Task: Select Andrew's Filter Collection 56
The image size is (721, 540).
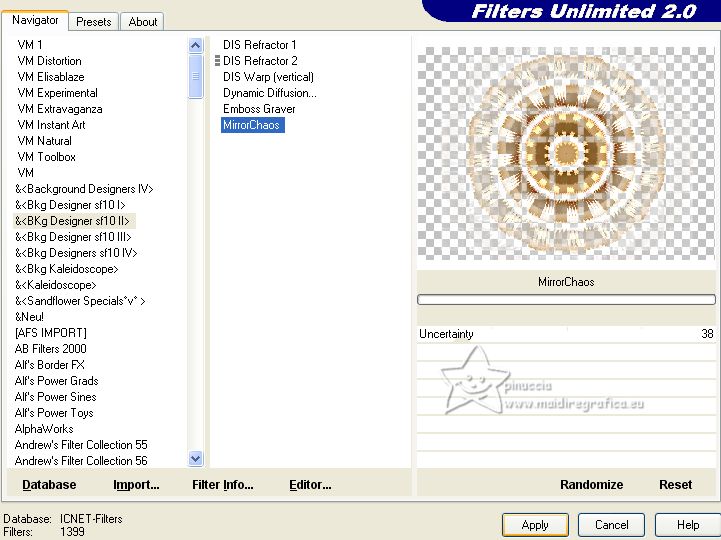Action: [81, 461]
